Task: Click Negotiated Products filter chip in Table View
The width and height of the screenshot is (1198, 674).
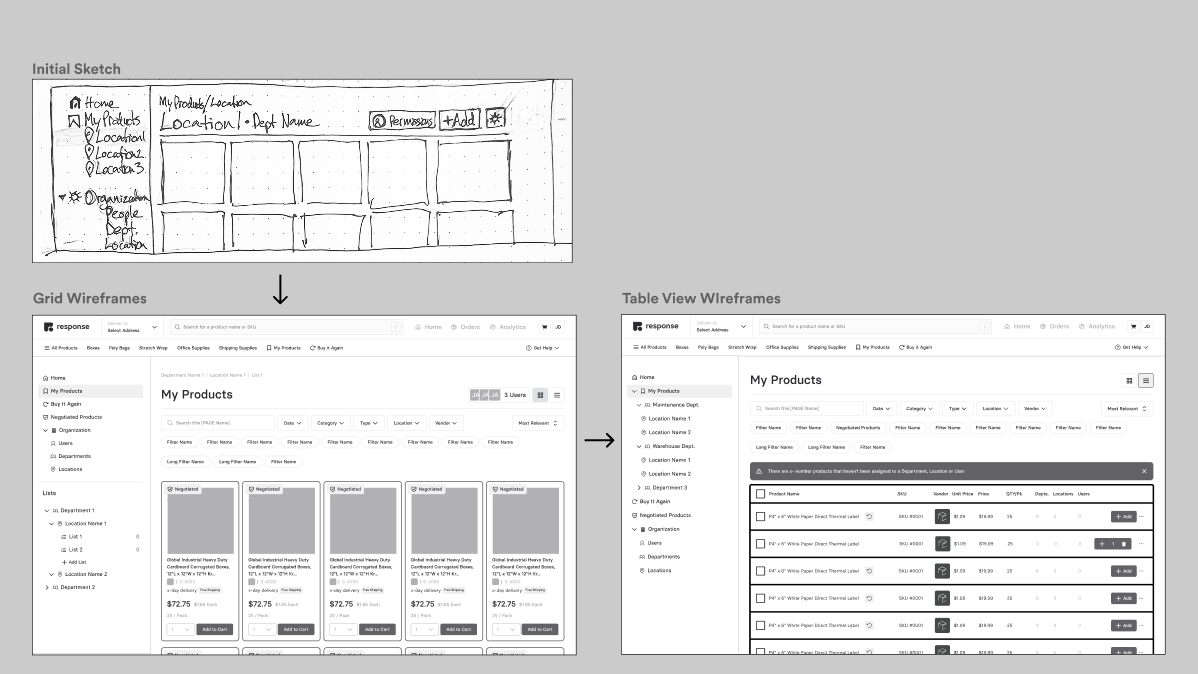Action: pos(858,428)
